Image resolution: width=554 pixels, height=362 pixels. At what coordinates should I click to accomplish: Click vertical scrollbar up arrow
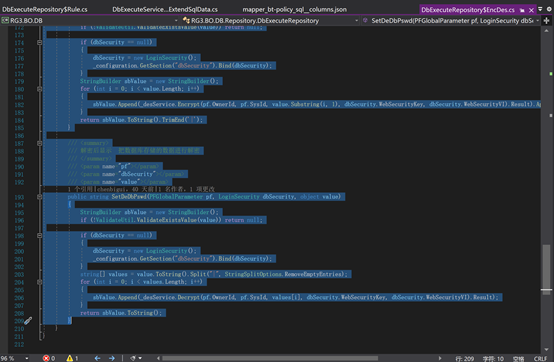547,31
